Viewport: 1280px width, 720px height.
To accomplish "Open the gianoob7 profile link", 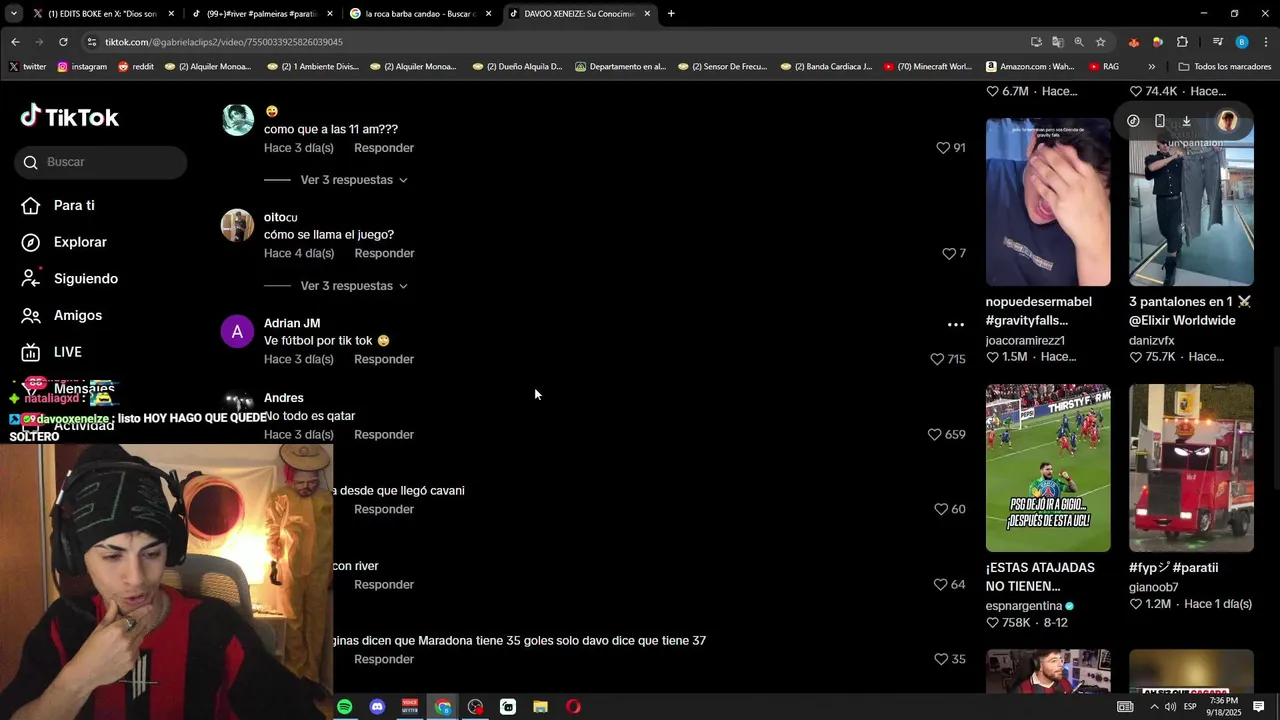I will 1154,587.
